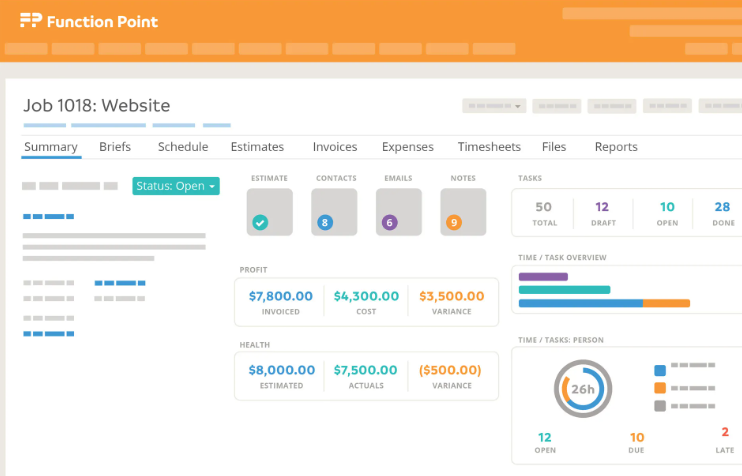This screenshot has width=742, height=476.
Task: Click the 26h donut chart
Action: 583,389
